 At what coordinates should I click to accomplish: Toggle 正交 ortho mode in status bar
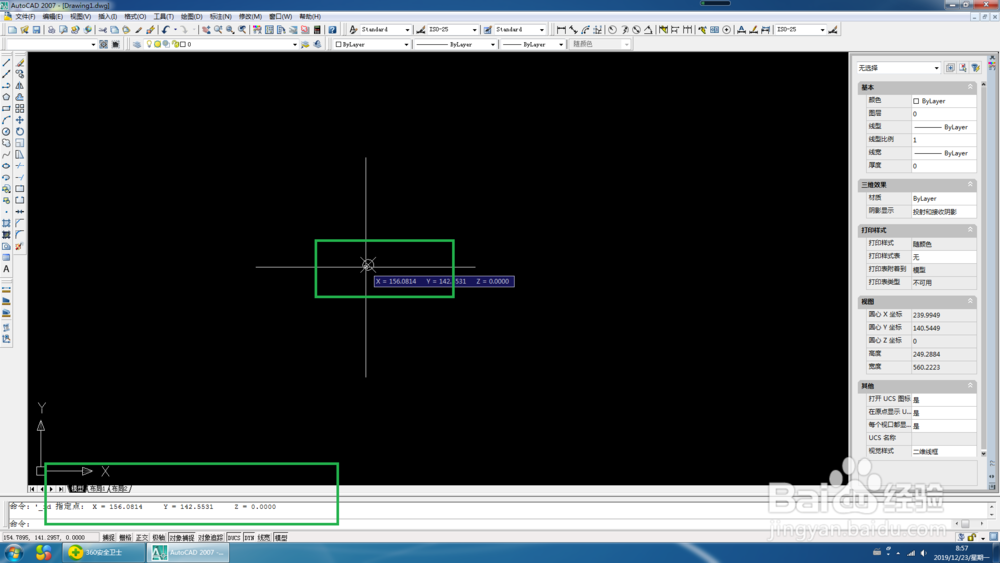pos(142,538)
